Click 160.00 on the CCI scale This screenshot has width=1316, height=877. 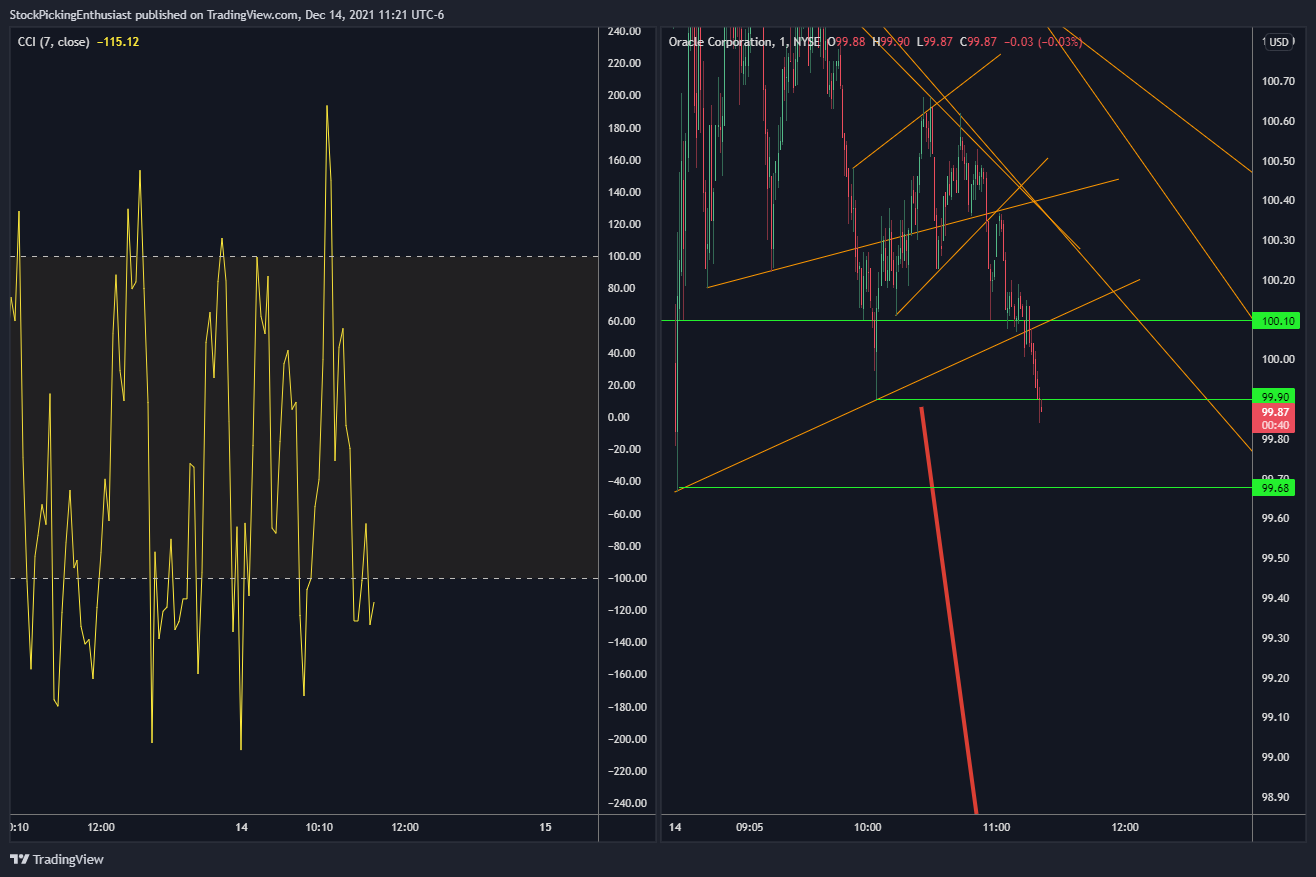(623, 160)
